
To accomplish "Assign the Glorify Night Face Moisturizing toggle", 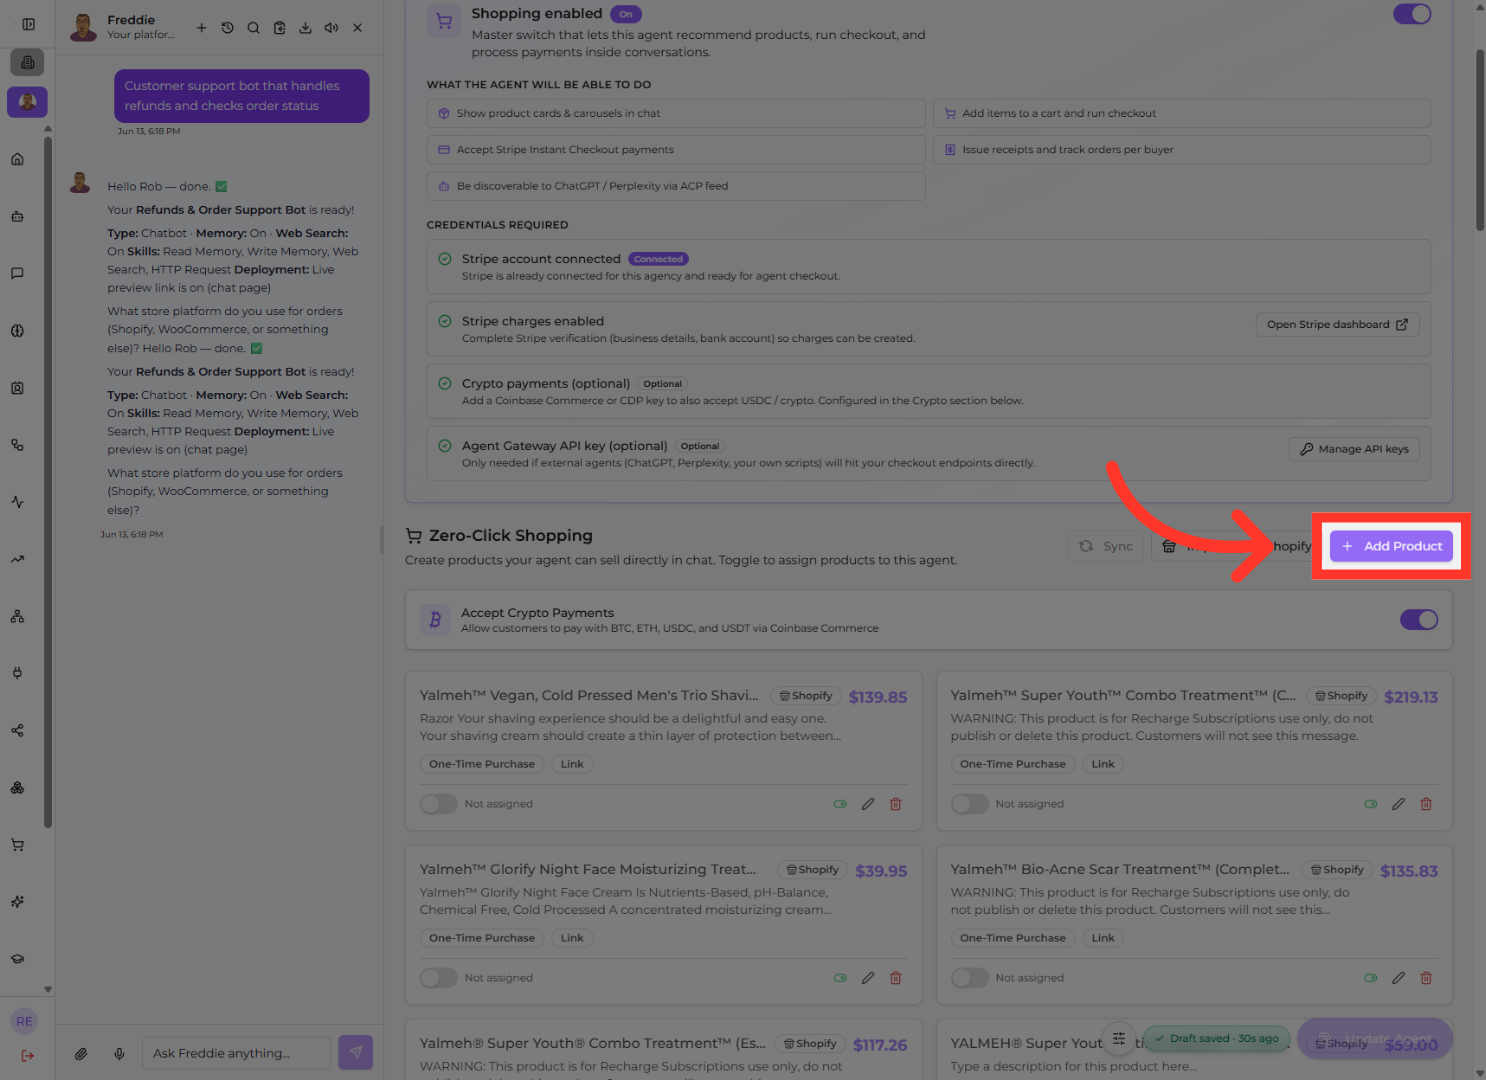I will 438,978.
